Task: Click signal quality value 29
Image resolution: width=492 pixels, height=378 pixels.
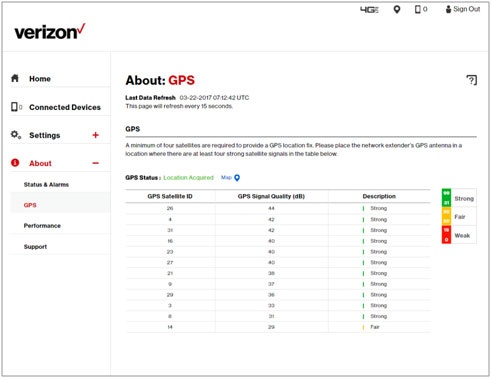Action: [271, 327]
